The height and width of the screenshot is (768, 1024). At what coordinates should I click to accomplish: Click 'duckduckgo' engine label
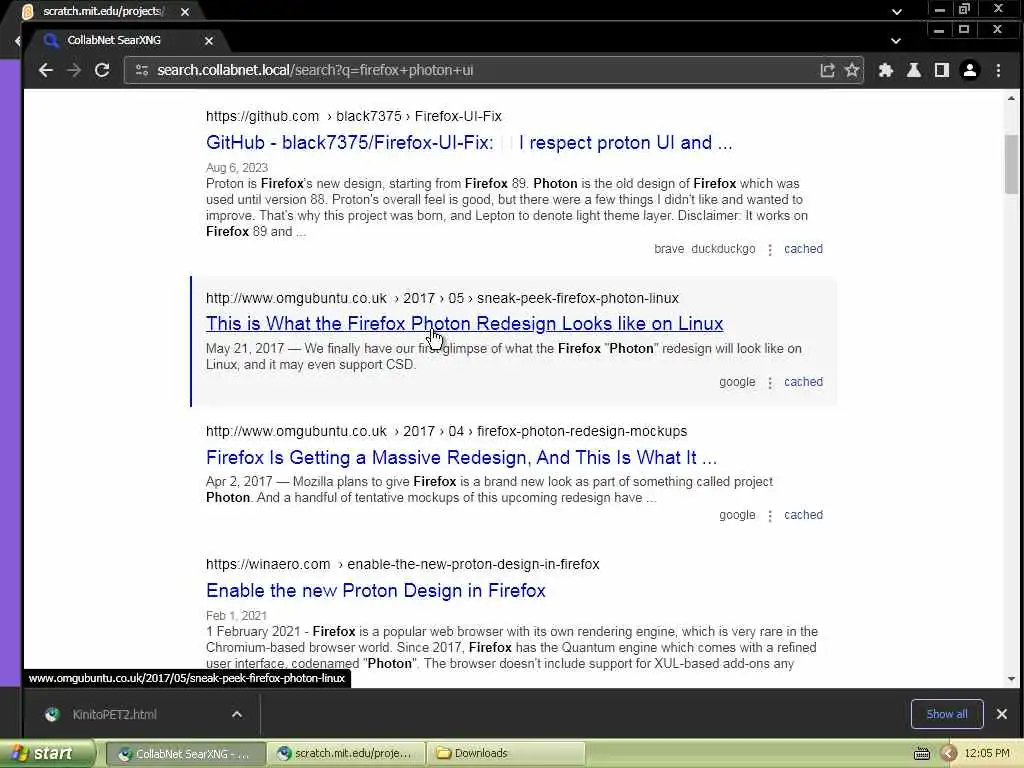[723, 249]
